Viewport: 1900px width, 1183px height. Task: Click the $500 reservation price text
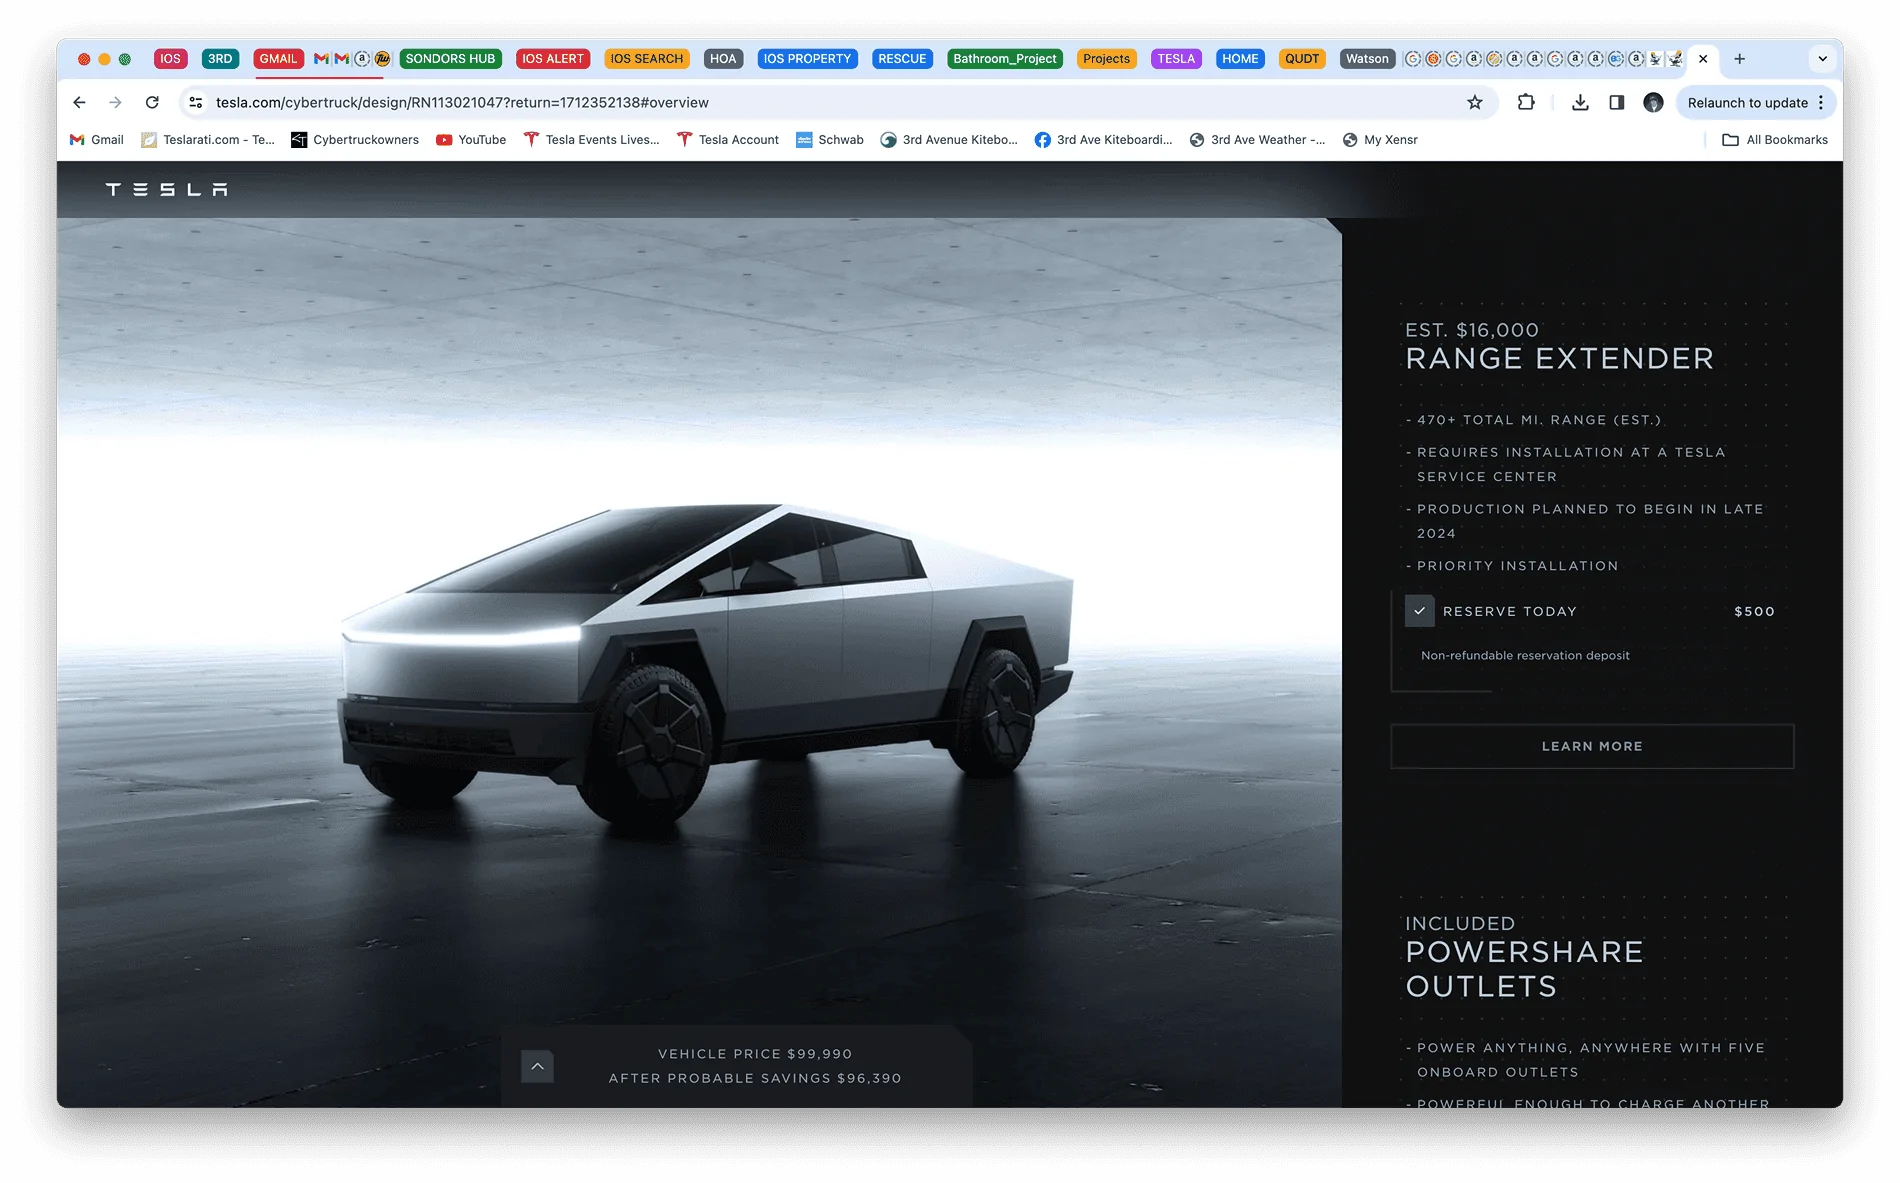1754,611
